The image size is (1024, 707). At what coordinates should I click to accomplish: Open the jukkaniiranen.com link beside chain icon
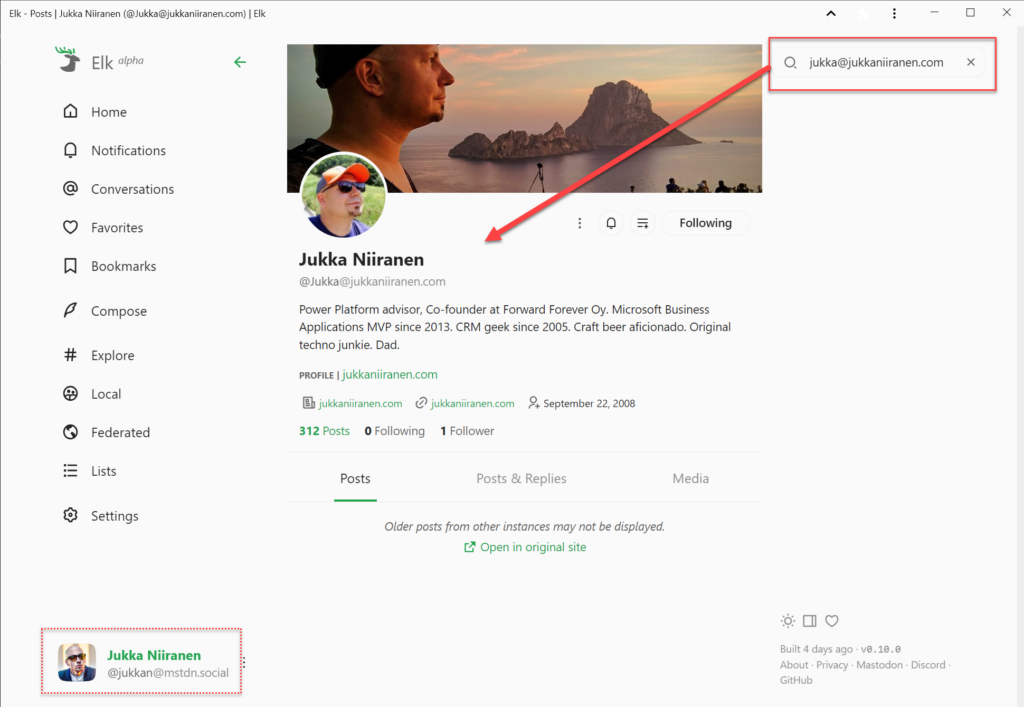click(473, 403)
